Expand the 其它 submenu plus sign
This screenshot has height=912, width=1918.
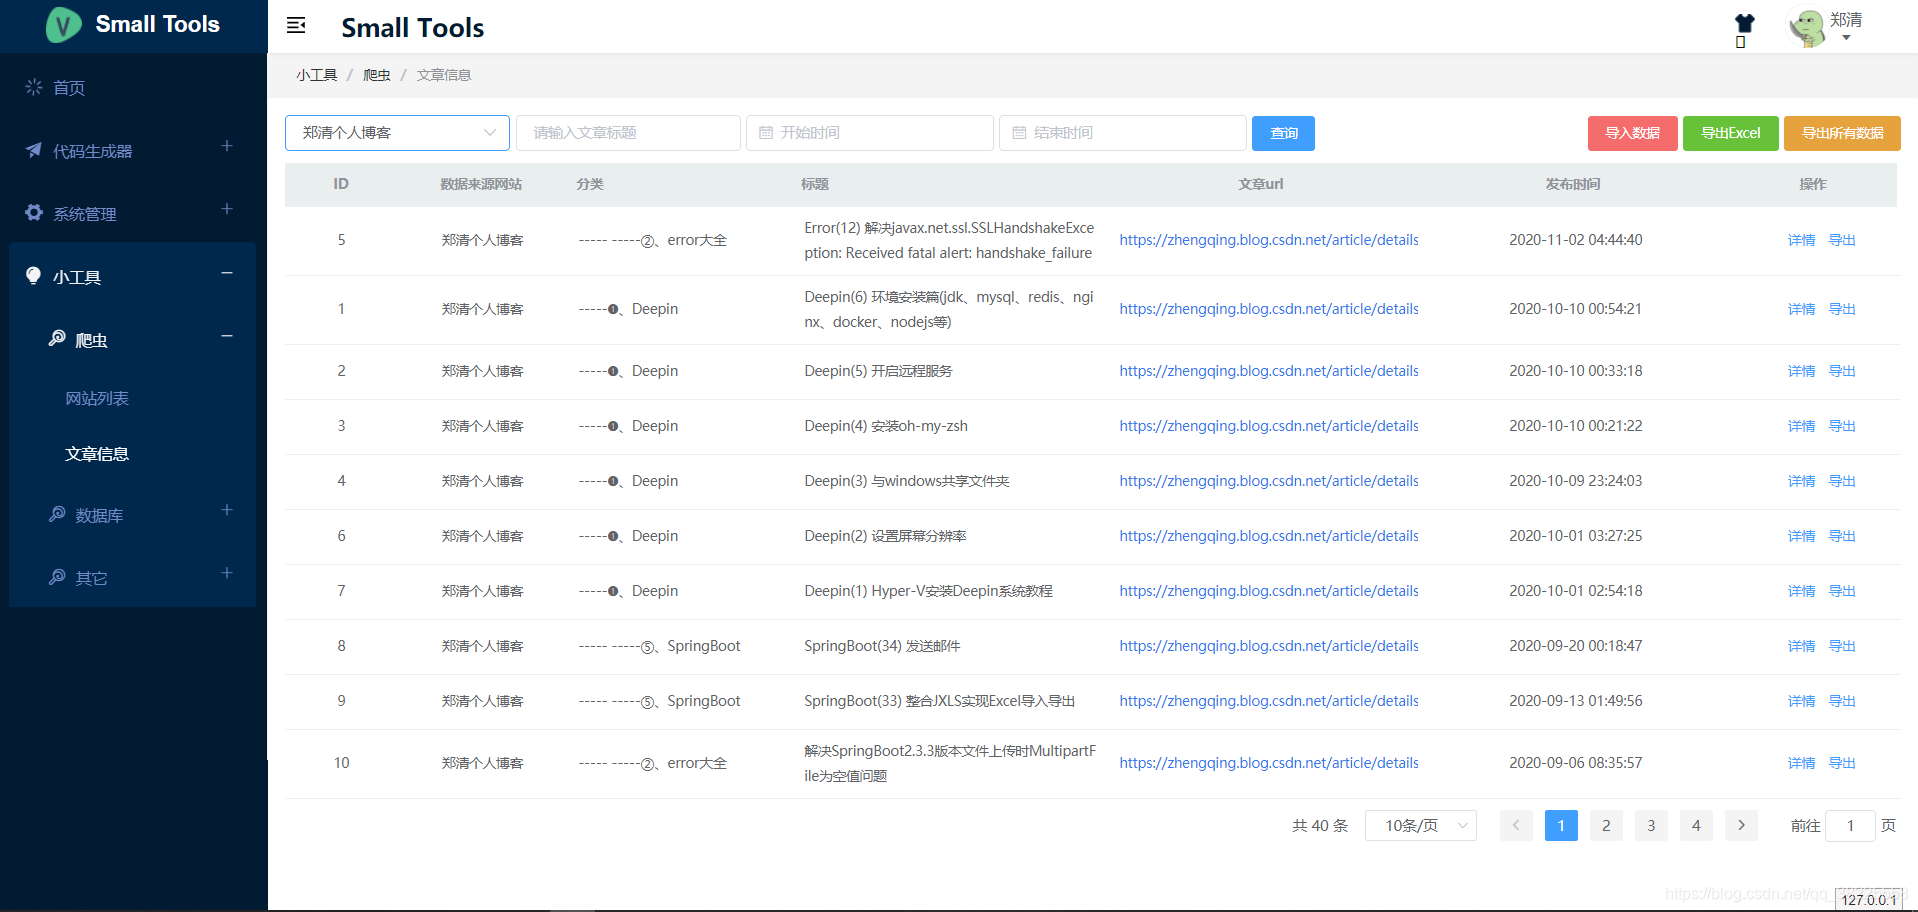pyautogui.click(x=227, y=573)
